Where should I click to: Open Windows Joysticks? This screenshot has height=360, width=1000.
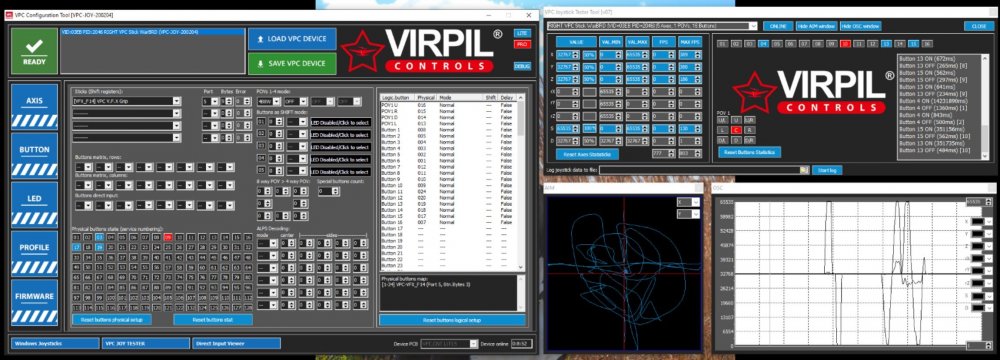click(54, 343)
